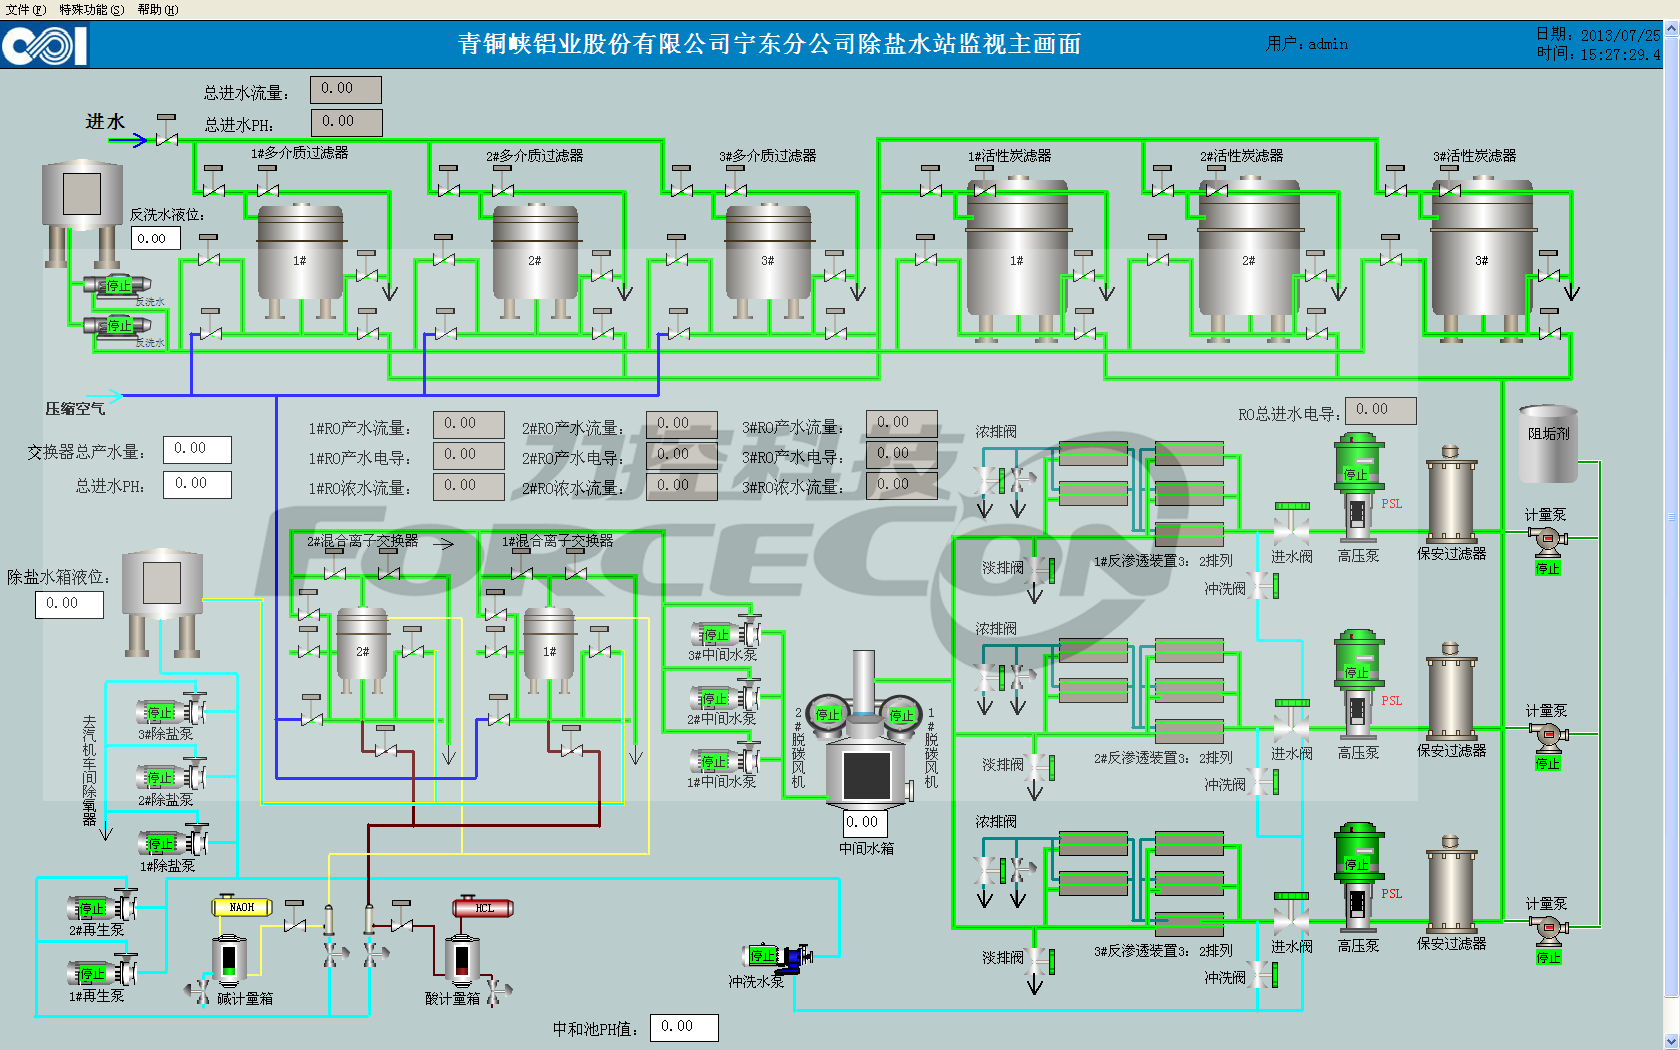Click the 中间水箱 intermediate tank graphic
Screen dimensions: 1680x1050
(865, 772)
